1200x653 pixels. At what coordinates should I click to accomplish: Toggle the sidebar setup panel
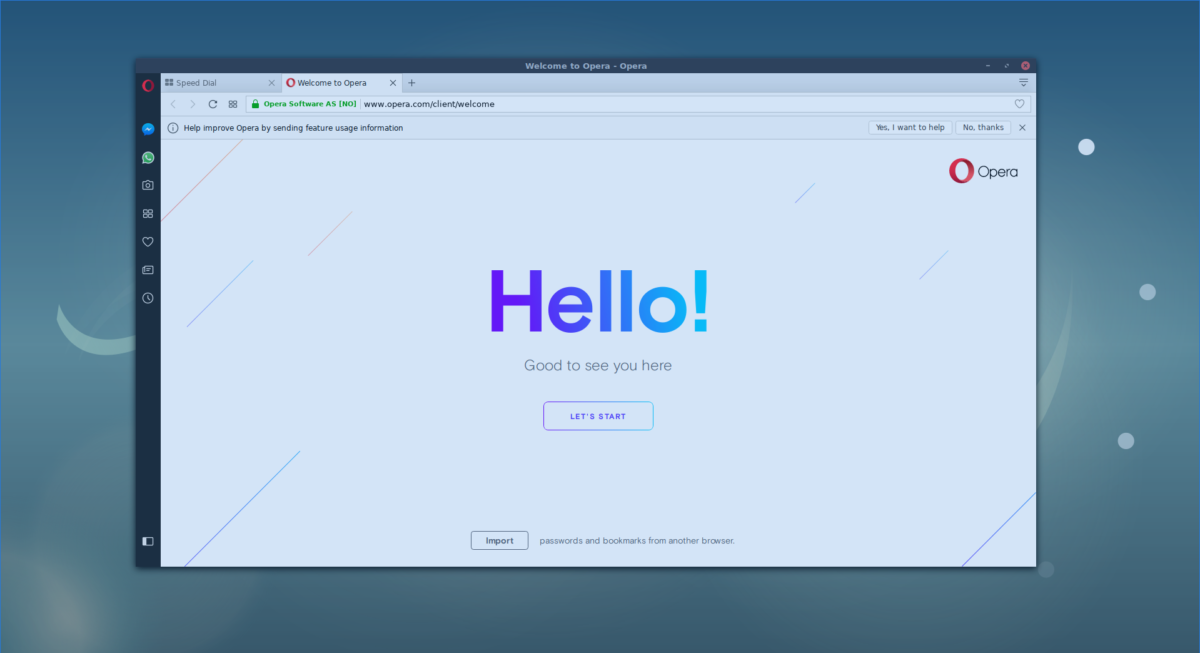(147, 540)
